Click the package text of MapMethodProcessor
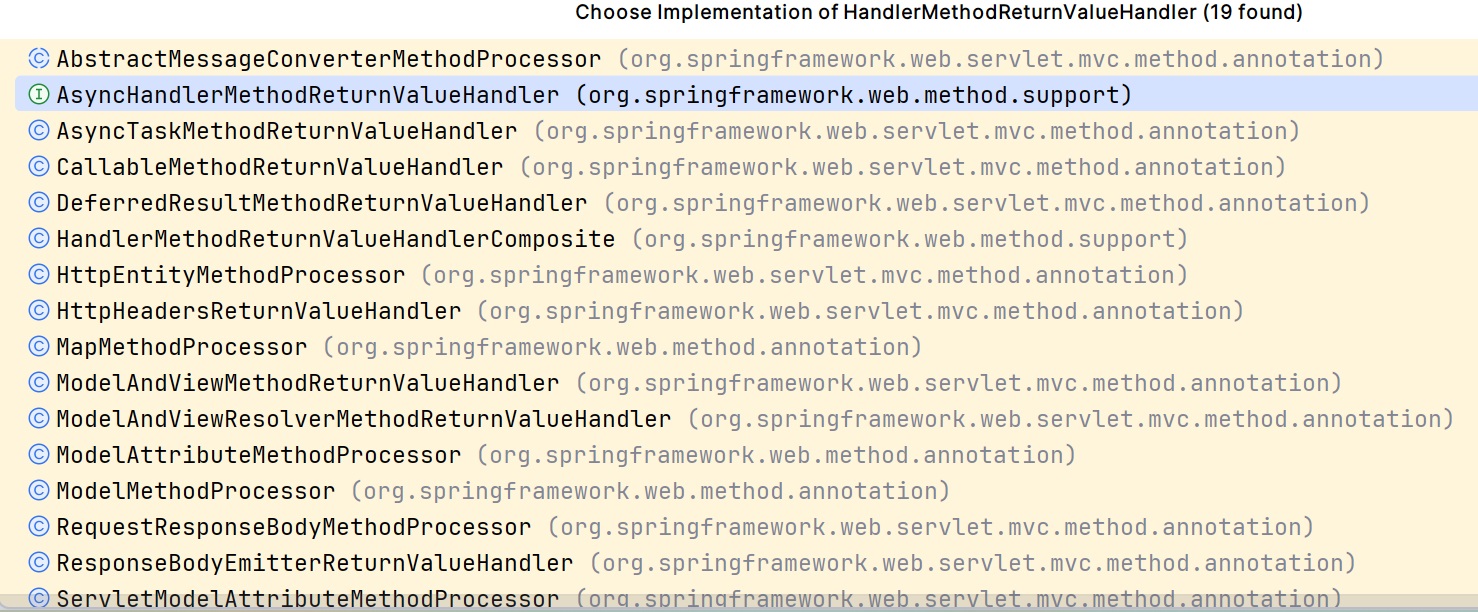 point(621,347)
